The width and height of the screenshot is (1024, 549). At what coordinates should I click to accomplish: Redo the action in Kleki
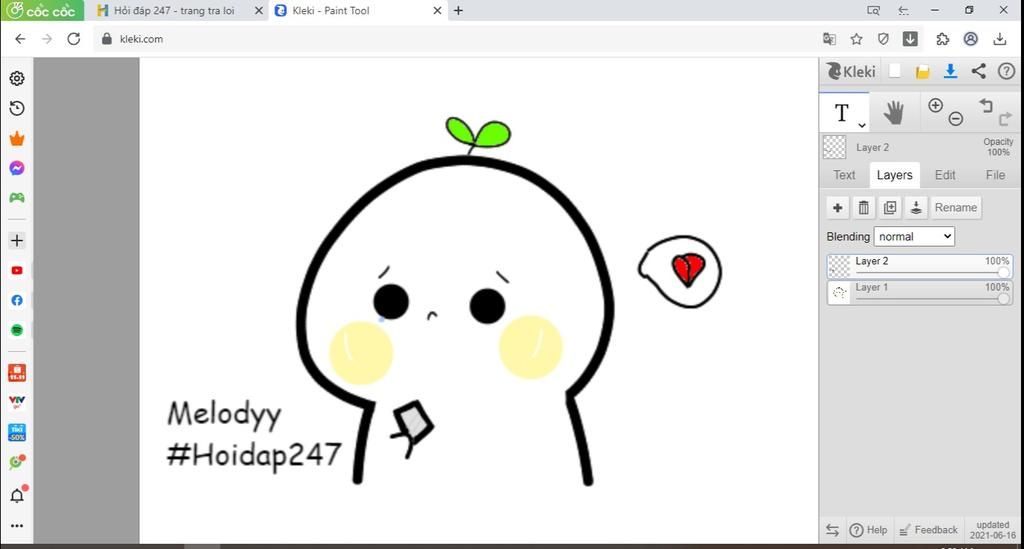click(1005, 118)
